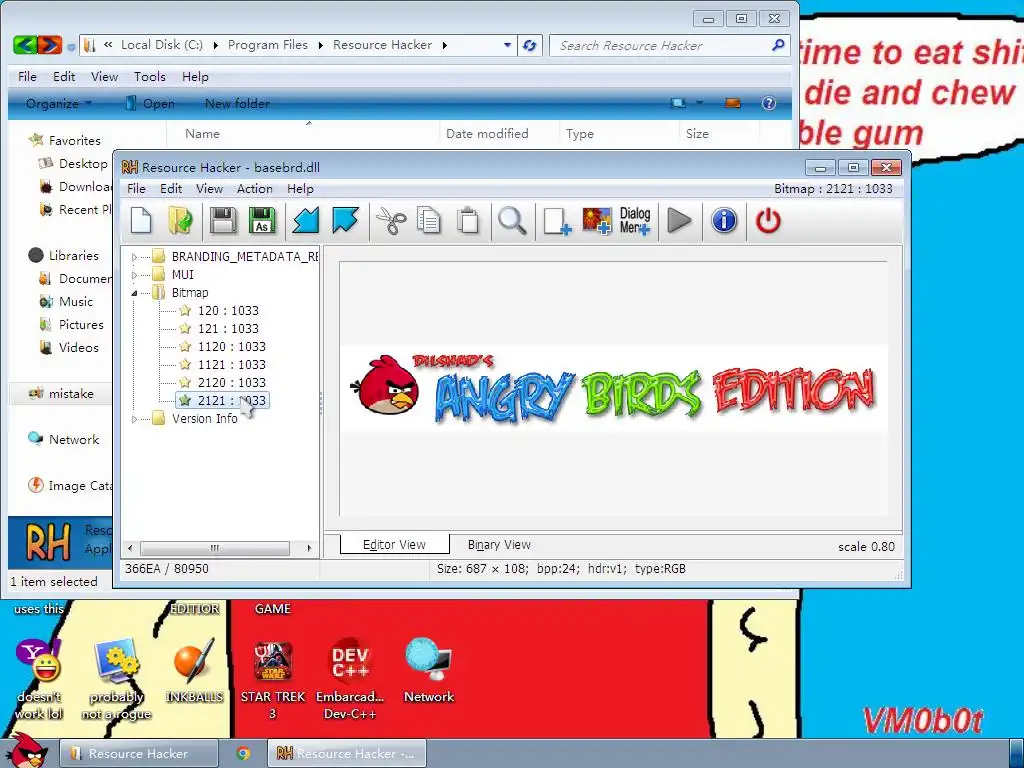Switch to the Editor View tab
The image size is (1024, 768).
(x=394, y=545)
